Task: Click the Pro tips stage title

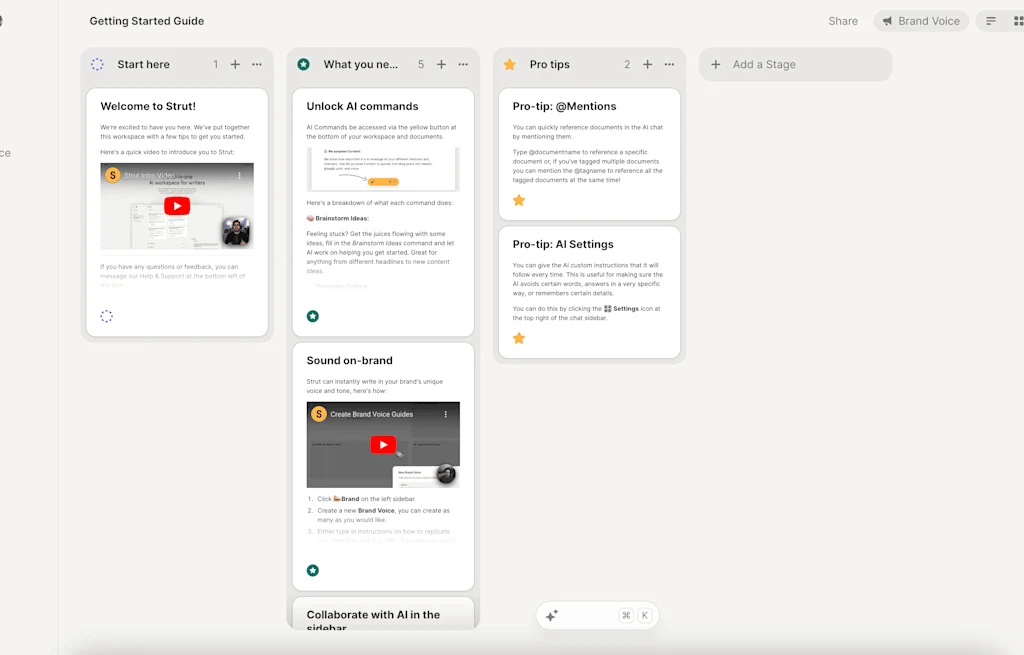Action: pos(550,64)
